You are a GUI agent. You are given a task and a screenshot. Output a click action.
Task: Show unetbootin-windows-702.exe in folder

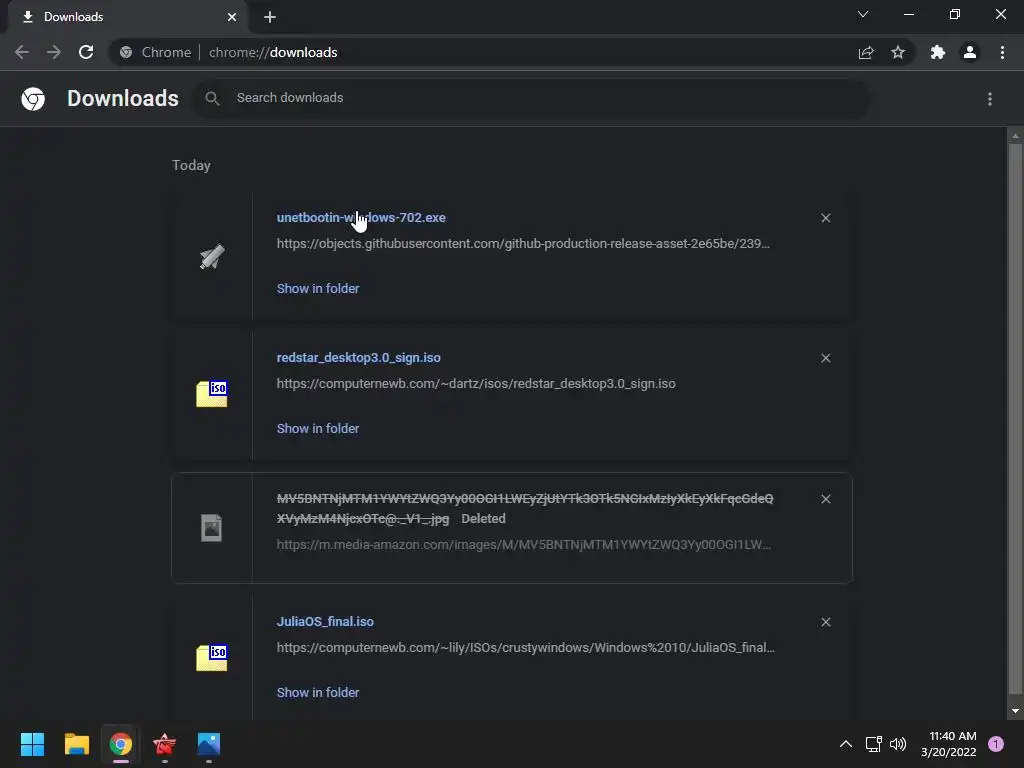(x=318, y=289)
